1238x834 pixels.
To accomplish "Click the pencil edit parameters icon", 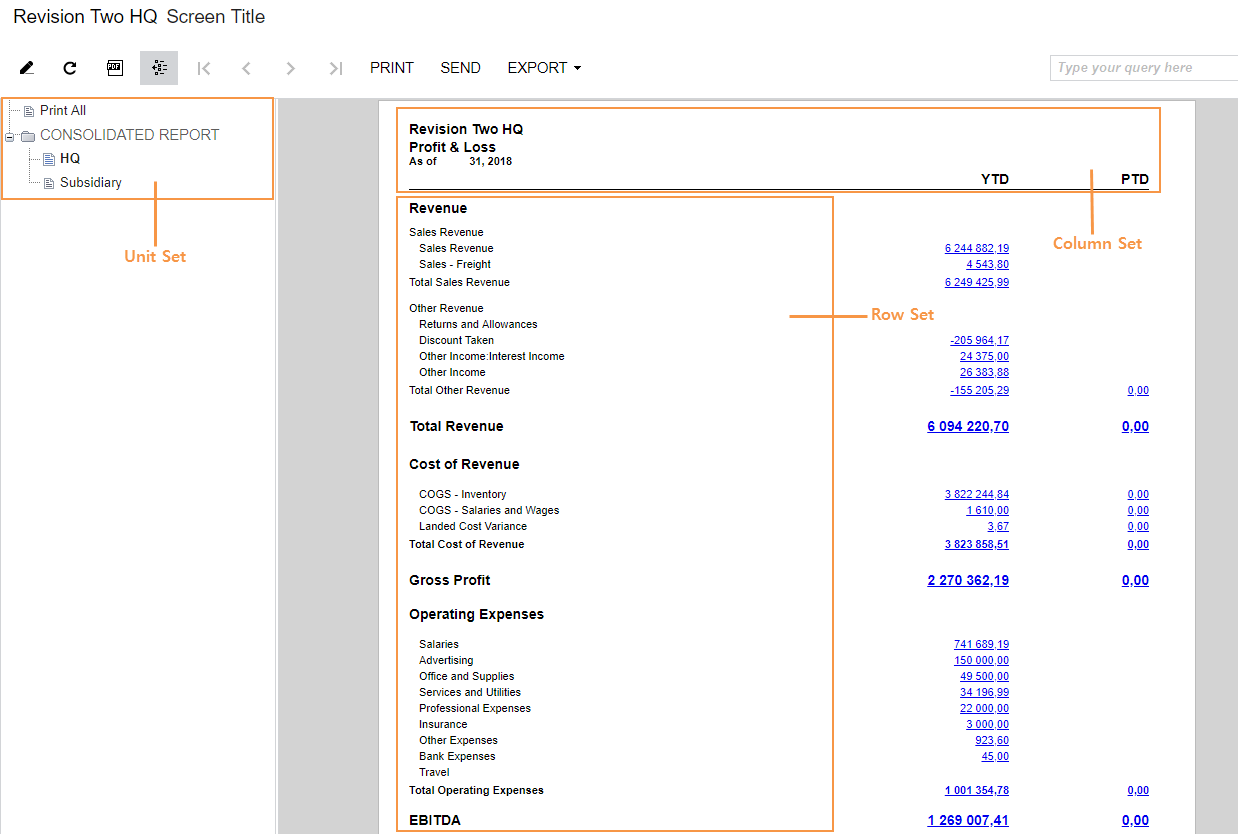I will tap(27, 68).
